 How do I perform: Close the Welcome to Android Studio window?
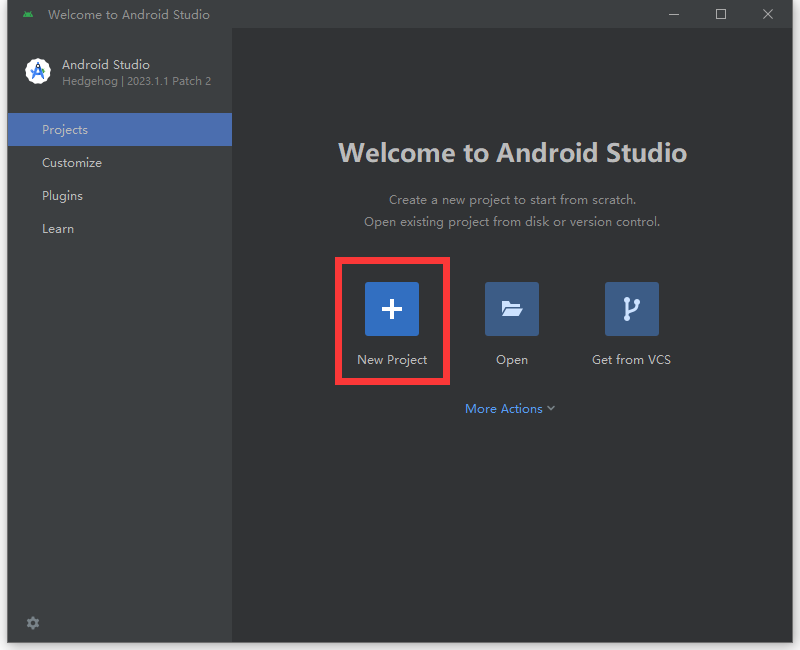[768, 14]
